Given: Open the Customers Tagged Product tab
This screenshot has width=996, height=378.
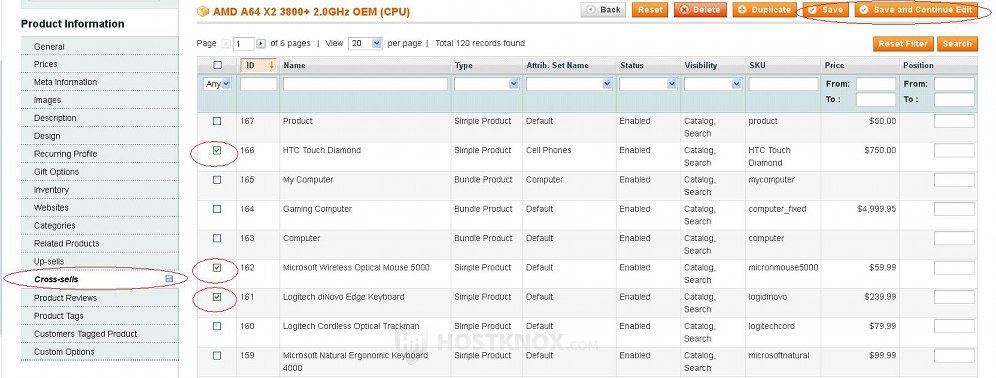Looking at the screenshot, I should pyautogui.click(x=100, y=334).
